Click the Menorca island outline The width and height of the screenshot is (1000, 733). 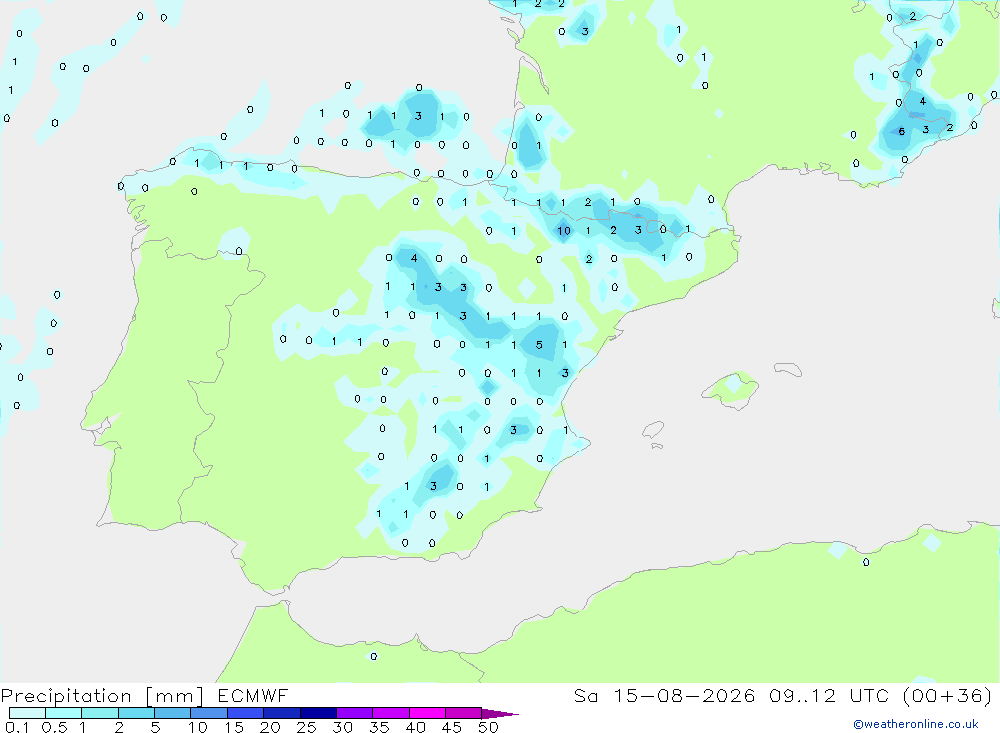click(788, 369)
